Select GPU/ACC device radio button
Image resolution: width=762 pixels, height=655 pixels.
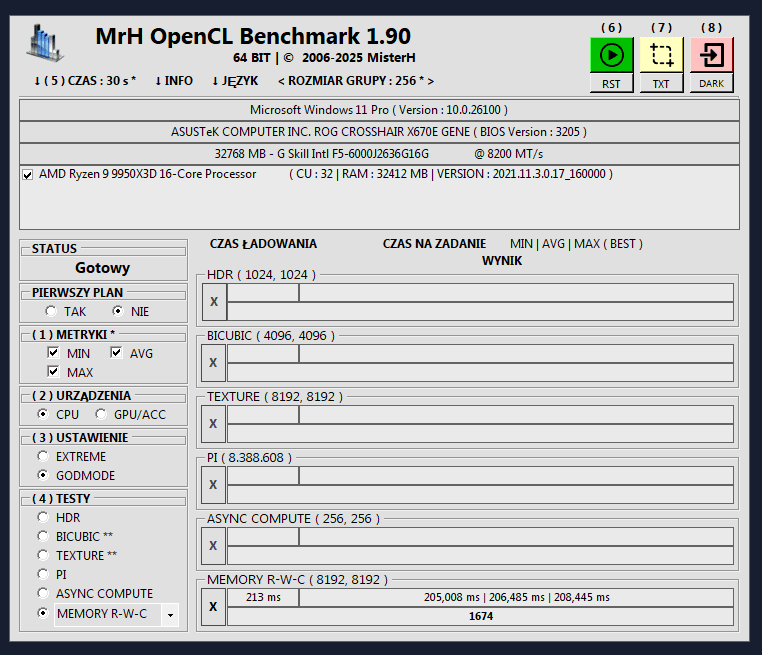pyautogui.click(x=101, y=414)
